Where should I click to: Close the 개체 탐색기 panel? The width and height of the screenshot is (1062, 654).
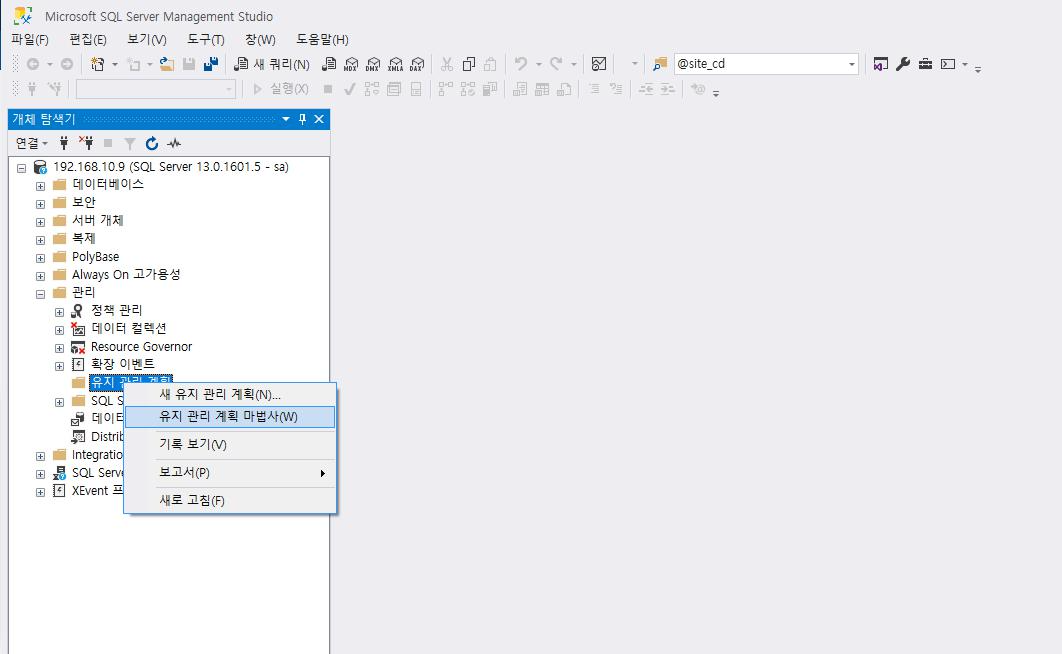pos(319,119)
